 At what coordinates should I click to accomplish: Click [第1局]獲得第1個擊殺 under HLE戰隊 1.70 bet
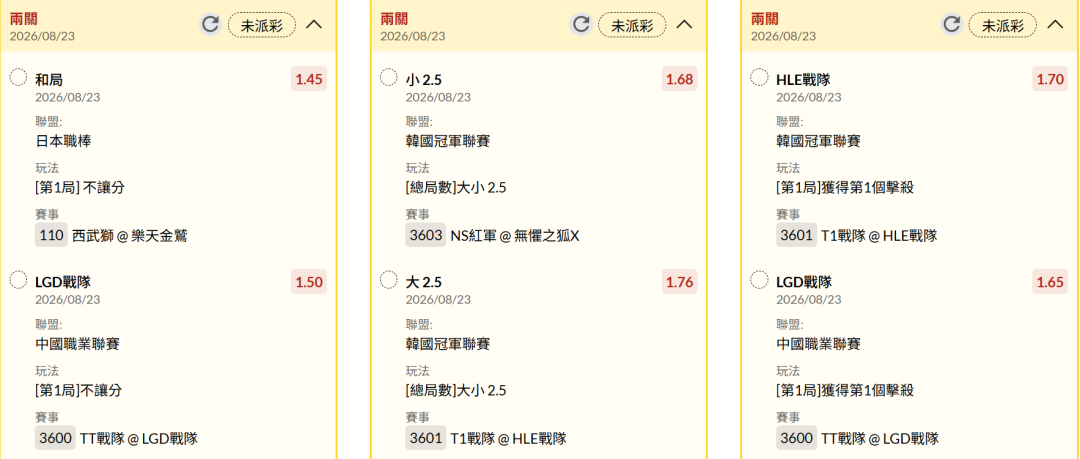pyautogui.click(x=845, y=187)
